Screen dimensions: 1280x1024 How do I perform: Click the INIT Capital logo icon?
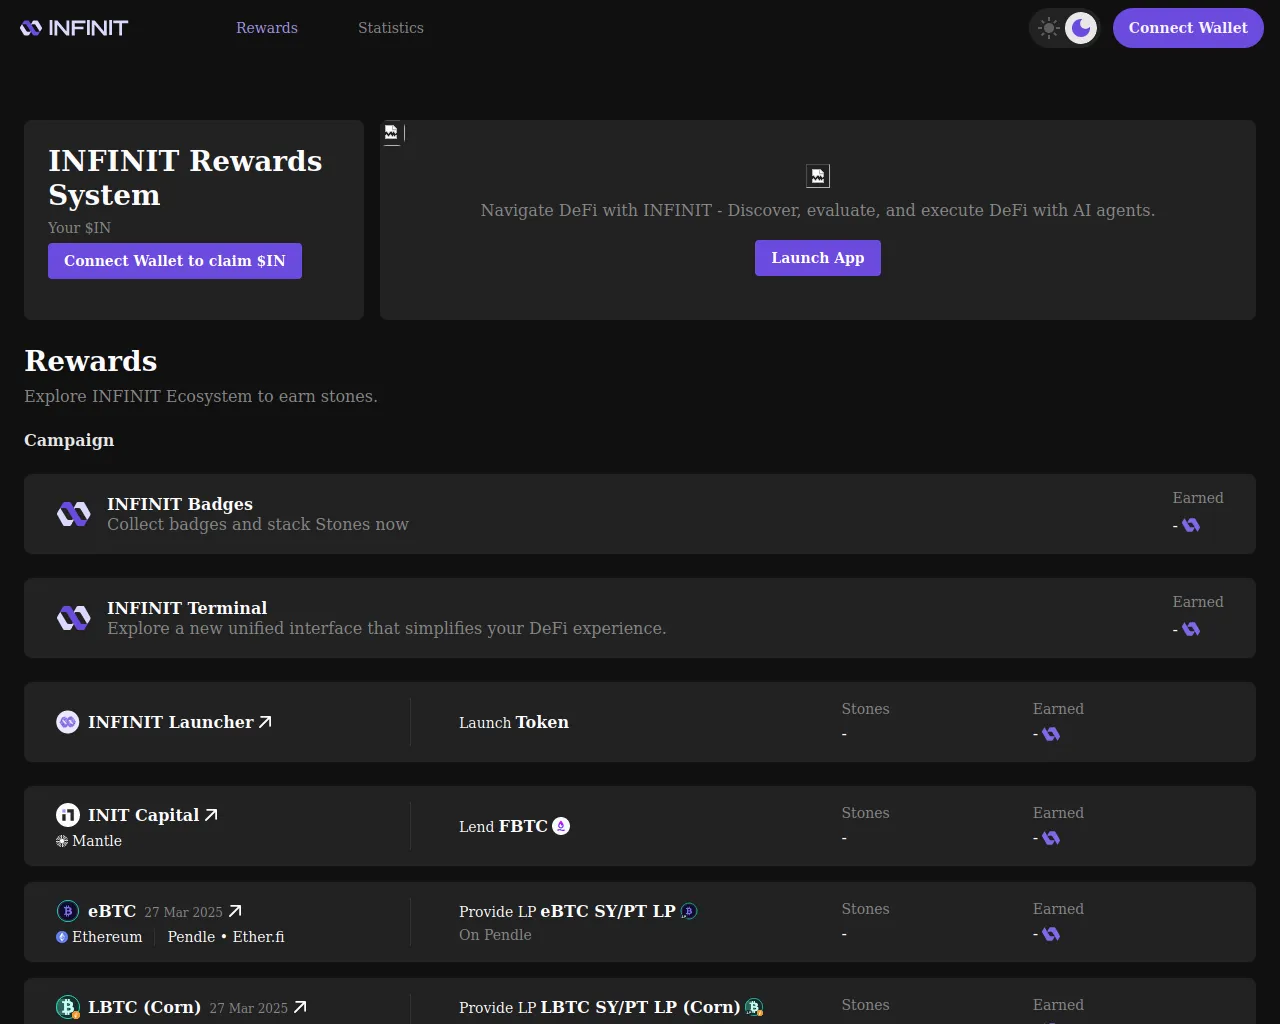point(68,815)
